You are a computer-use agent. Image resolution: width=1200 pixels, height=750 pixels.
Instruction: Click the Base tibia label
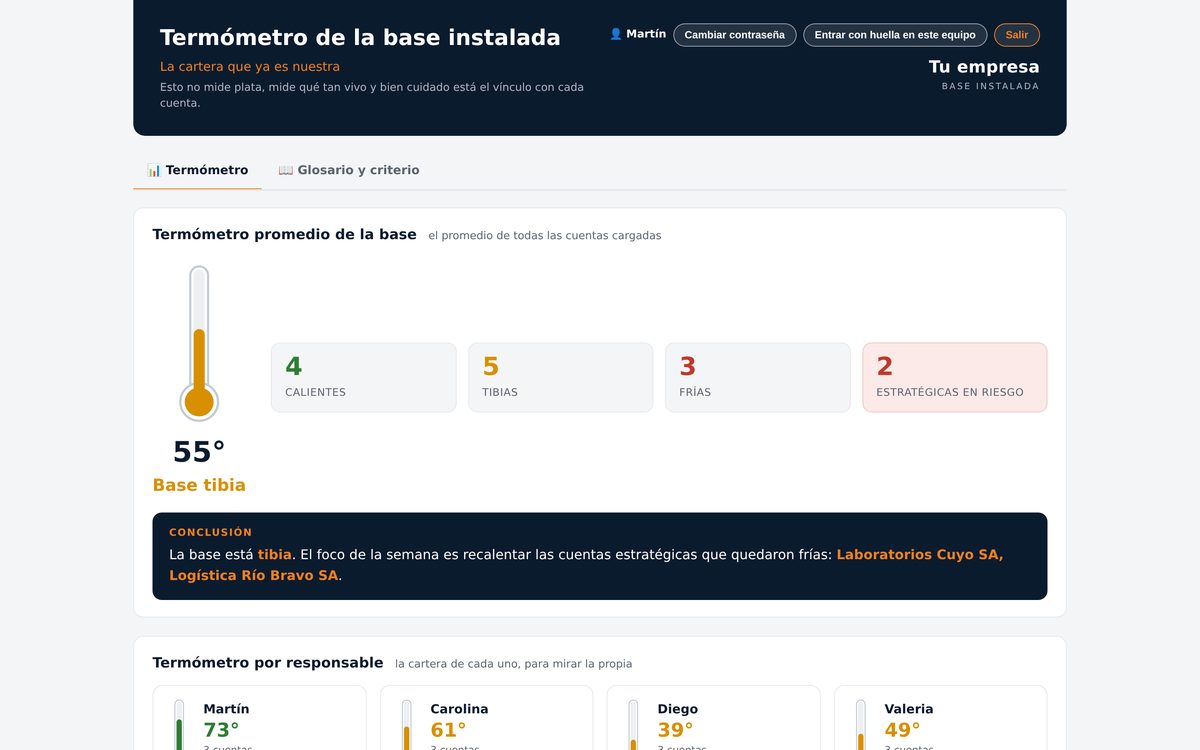point(199,485)
